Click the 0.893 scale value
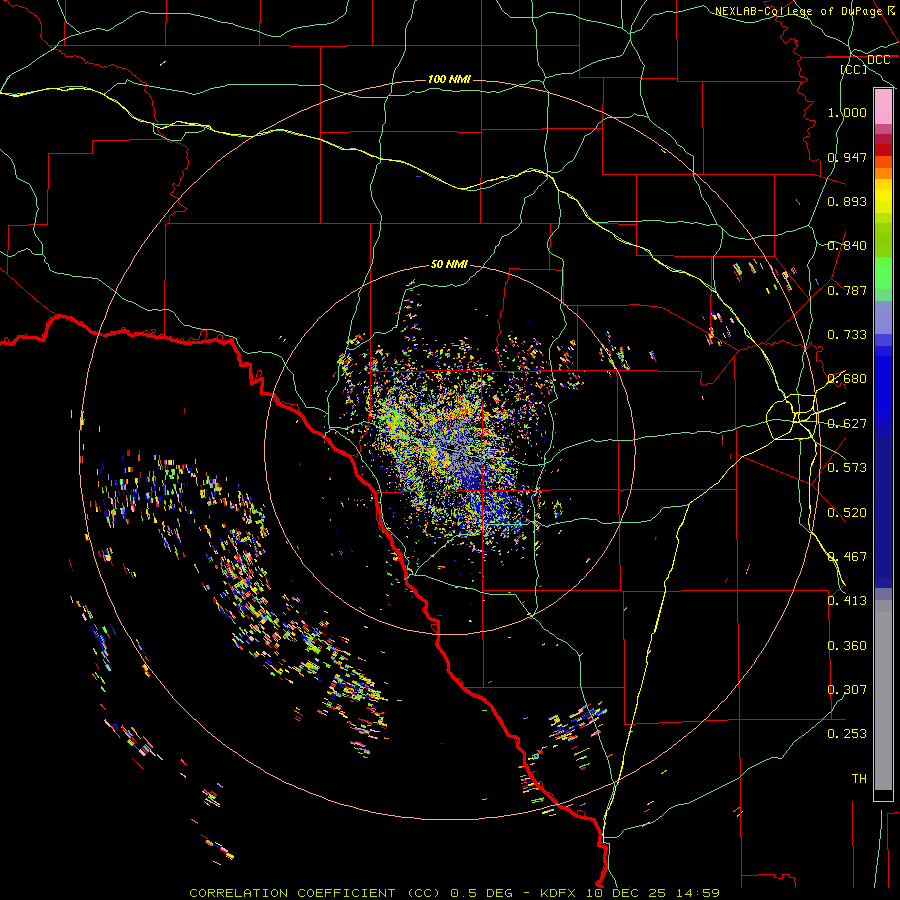This screenshot has height=900, width=900. coord(847,201)
